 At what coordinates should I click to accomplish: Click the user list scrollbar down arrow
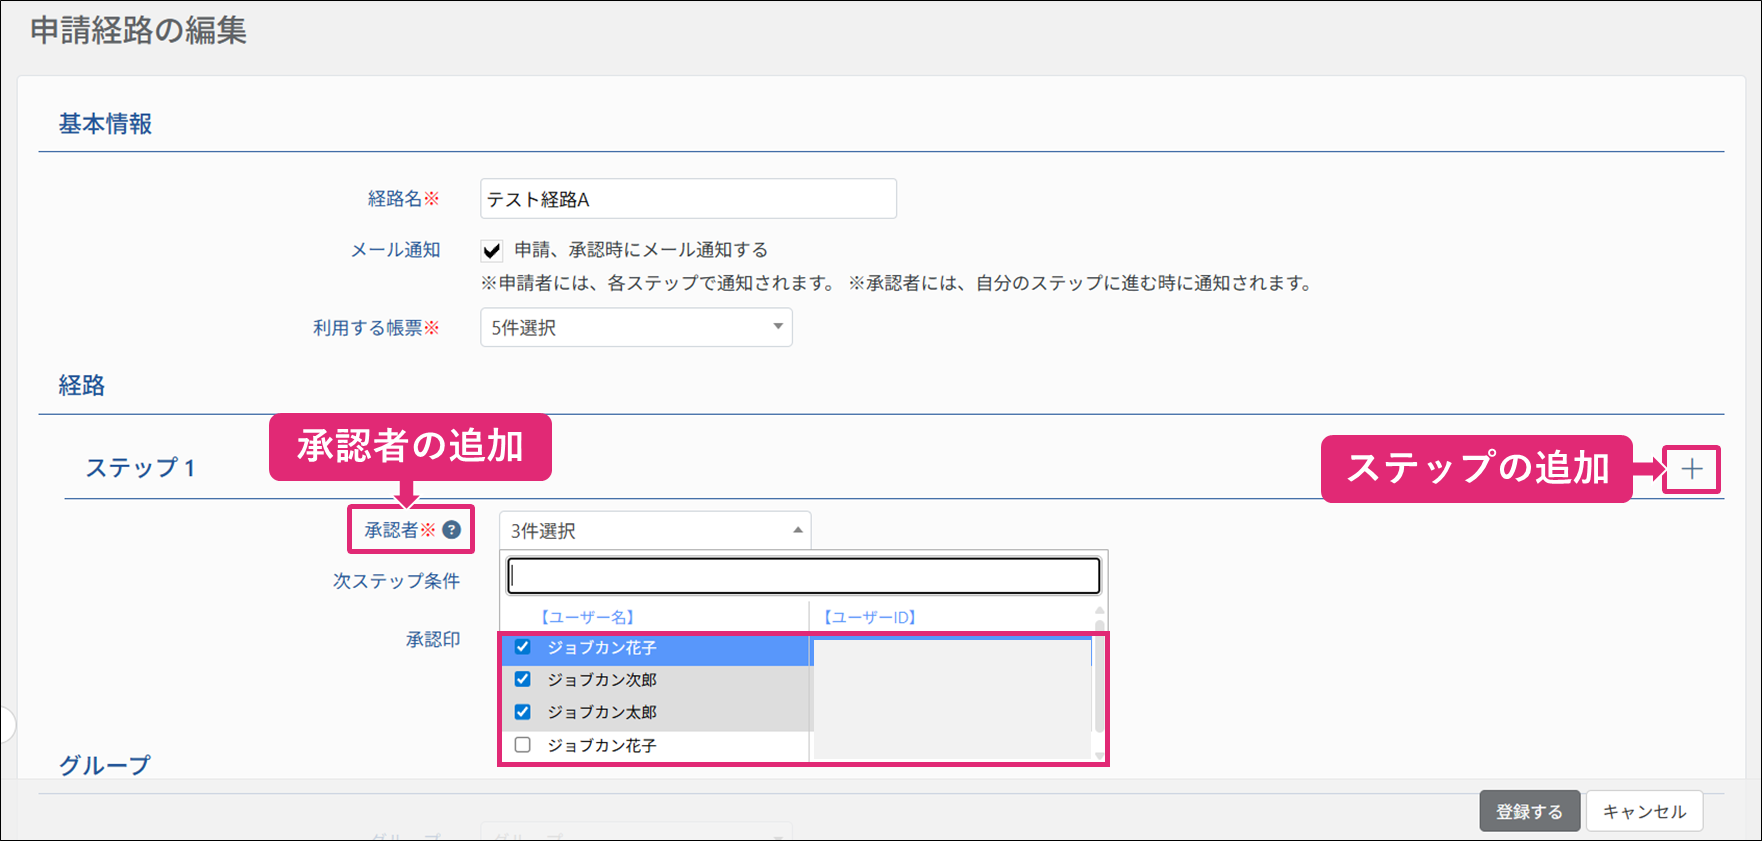pos(1099,756)
